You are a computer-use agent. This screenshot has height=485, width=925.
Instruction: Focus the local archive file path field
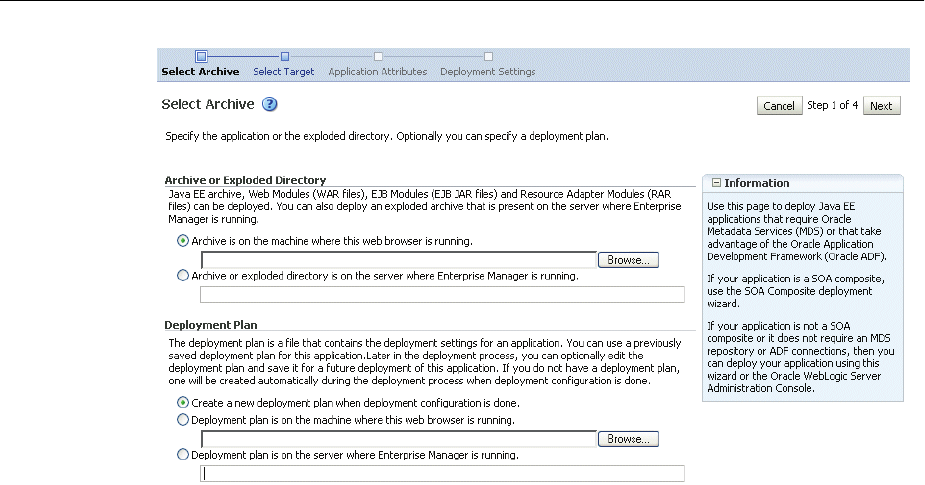click(398, 259)
